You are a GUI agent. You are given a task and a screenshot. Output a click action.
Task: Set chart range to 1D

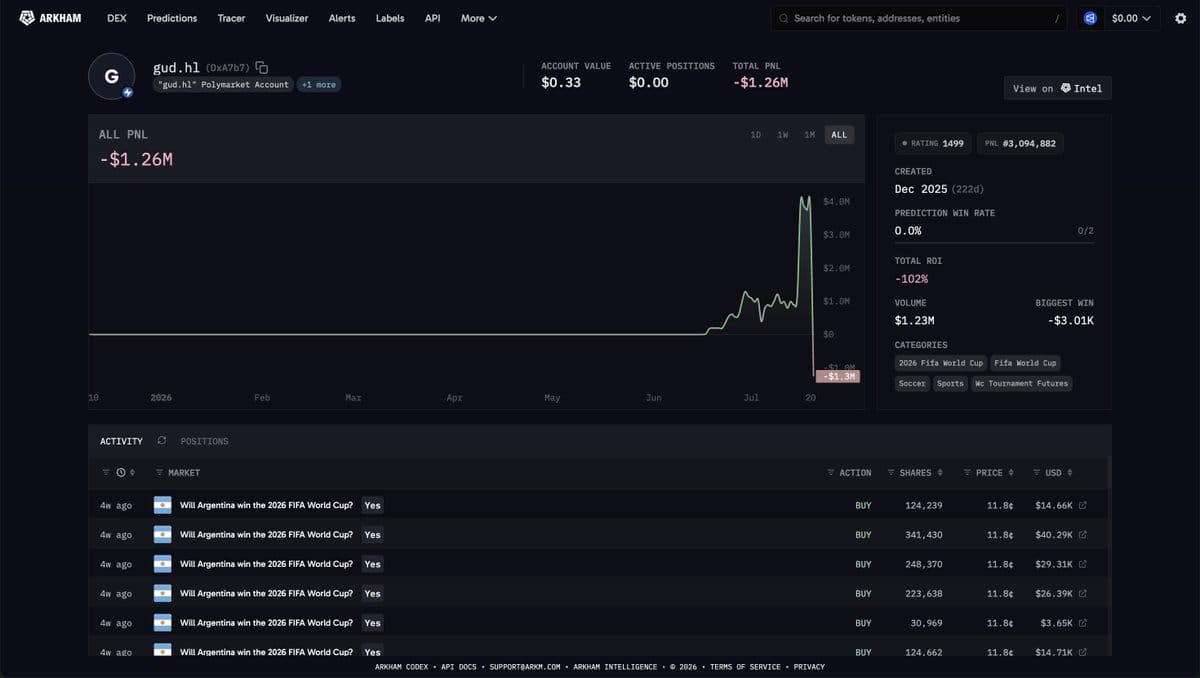(755, 134)
